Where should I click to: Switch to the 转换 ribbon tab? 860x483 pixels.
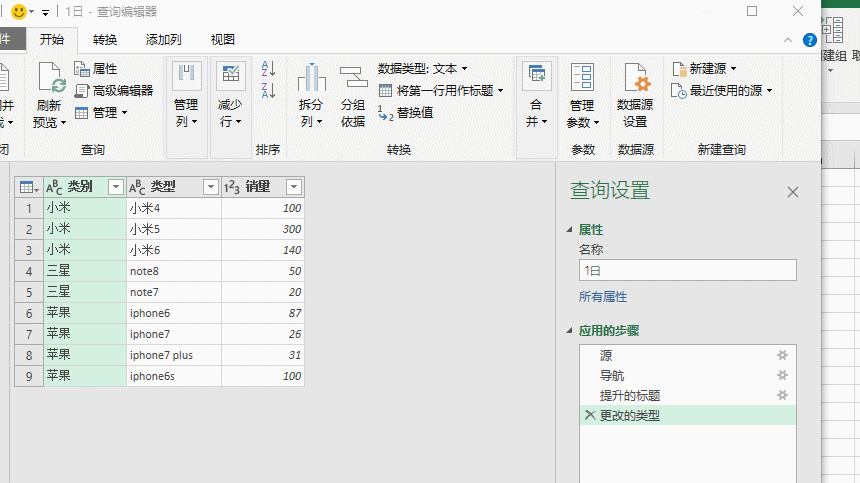tap(105, 39)
